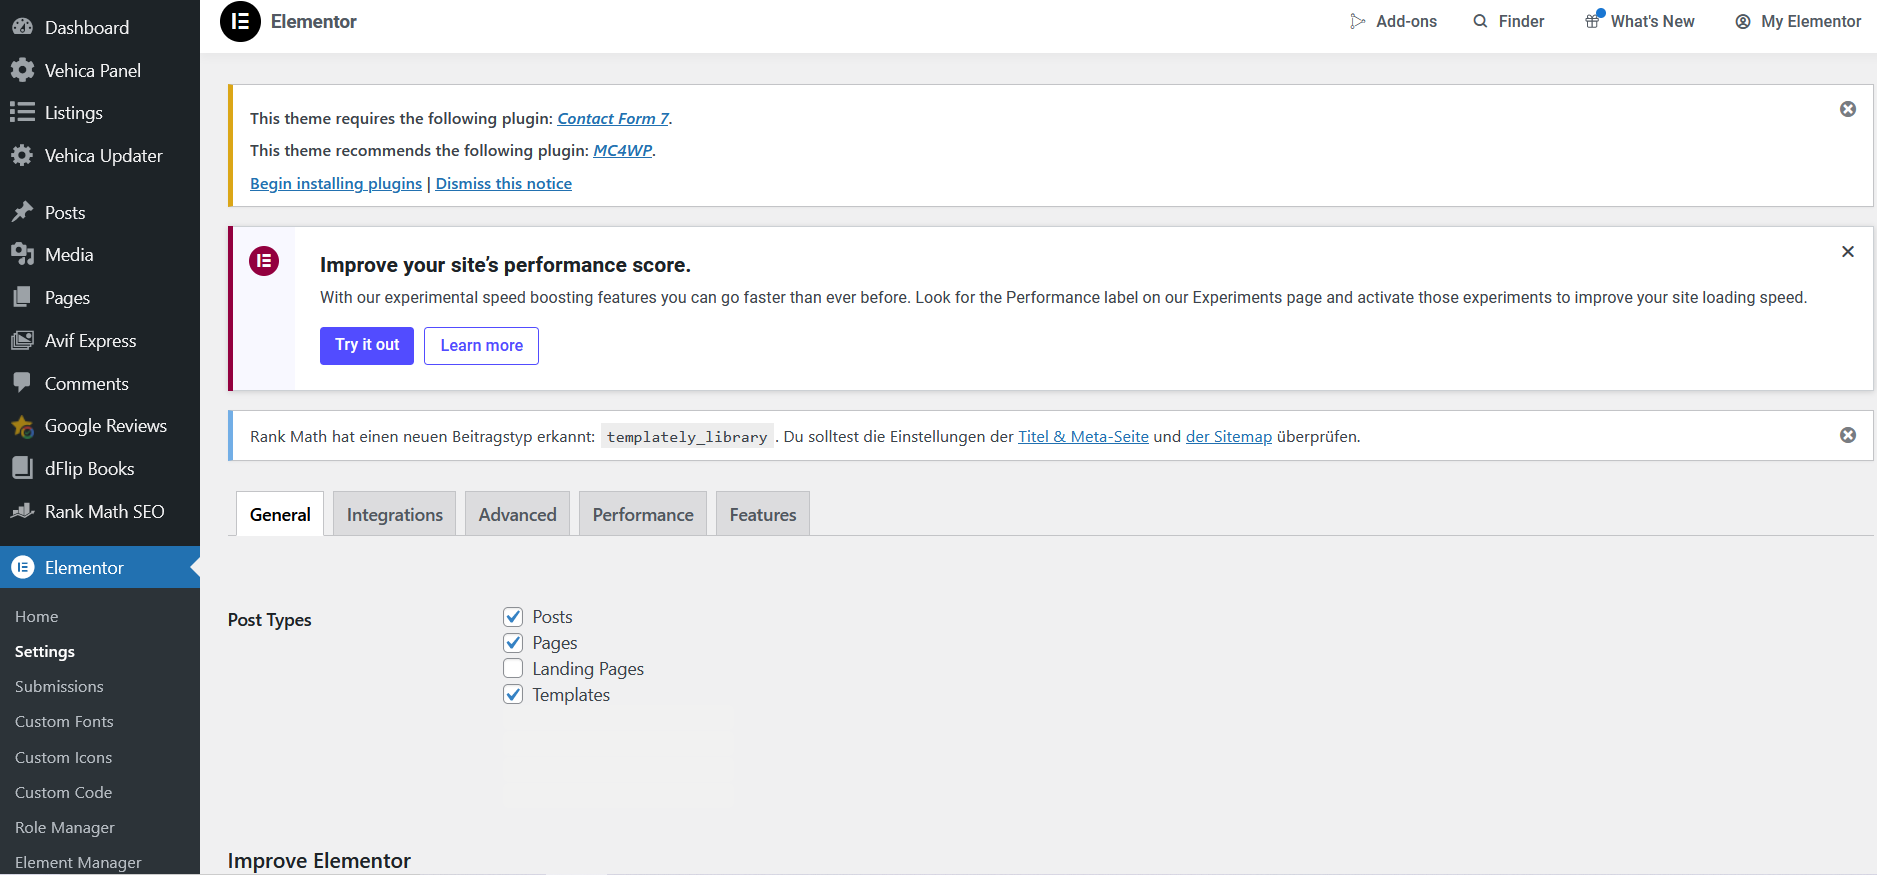1877x875 pixels.
Task: Click the Add-ons arrow icon
Action: click(1357, 21)
